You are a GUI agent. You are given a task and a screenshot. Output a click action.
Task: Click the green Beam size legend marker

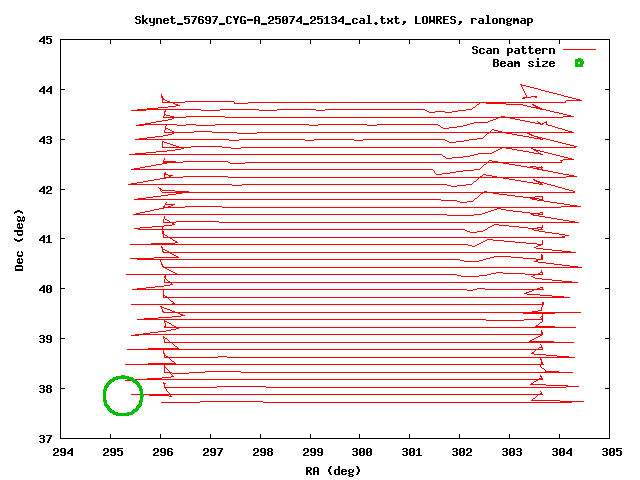tap(579, 63)
